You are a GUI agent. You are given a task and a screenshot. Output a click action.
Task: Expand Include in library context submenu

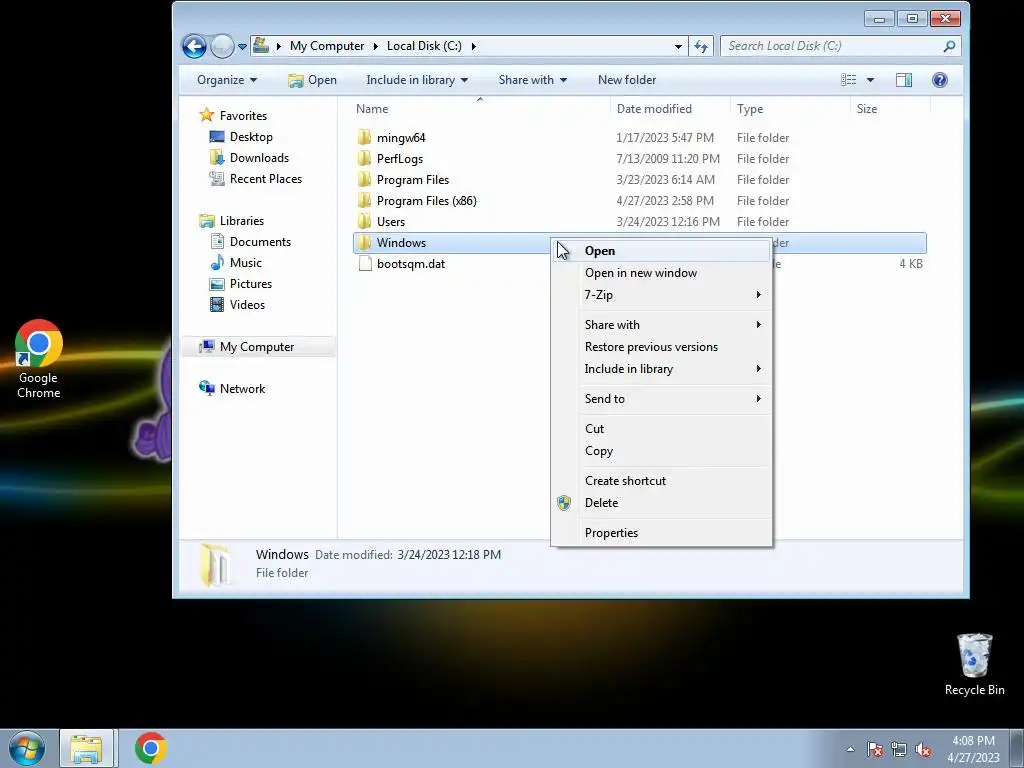coord(662,369)
